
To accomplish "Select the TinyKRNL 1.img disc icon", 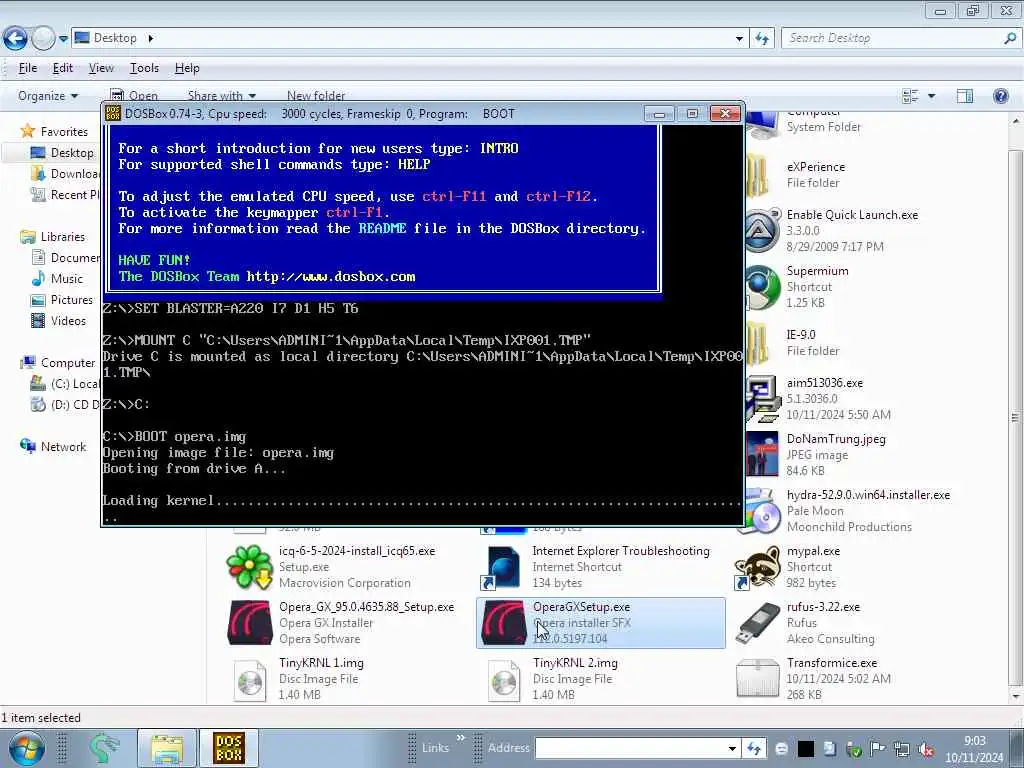I will point(249,680).
